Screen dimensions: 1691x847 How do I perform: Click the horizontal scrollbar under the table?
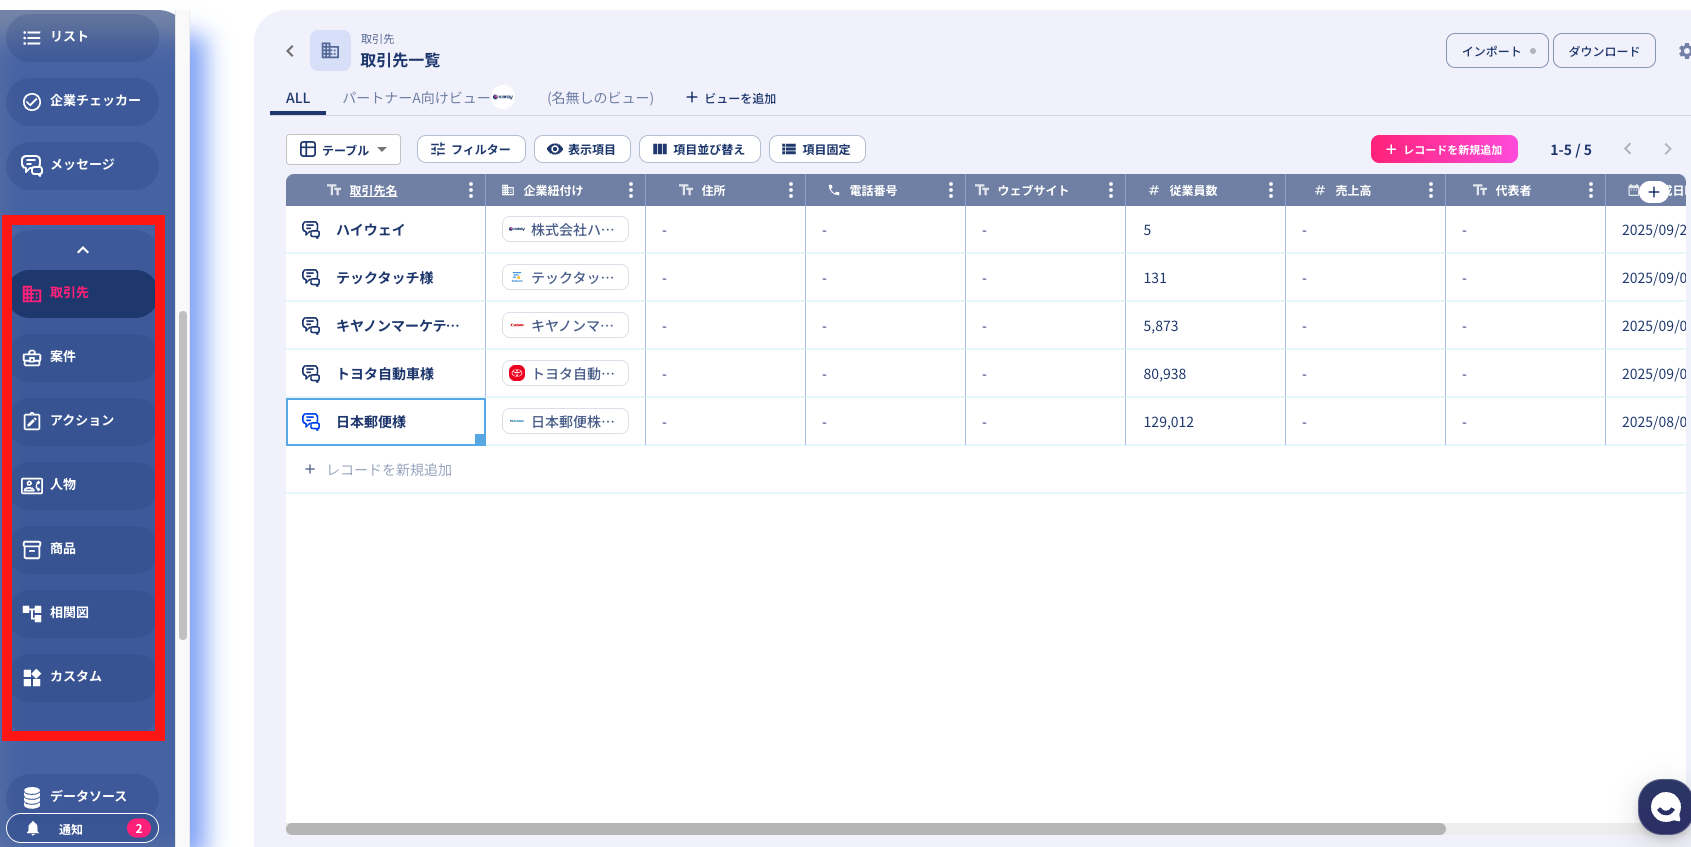click(x=866, y=829)
